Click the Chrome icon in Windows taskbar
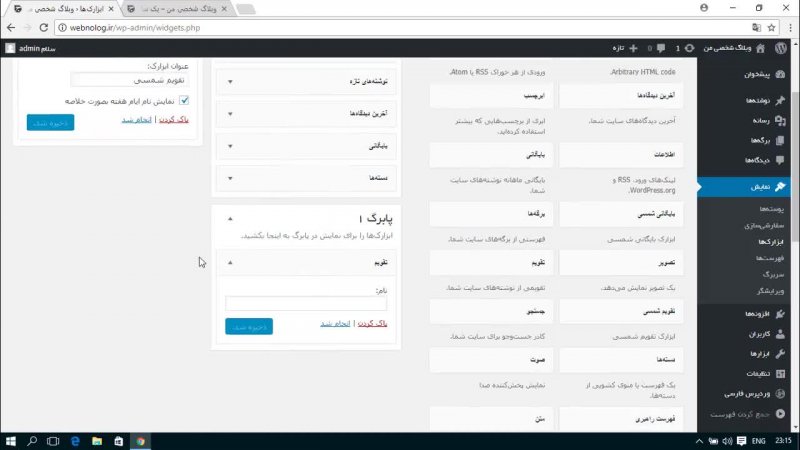 click(141, 440)
